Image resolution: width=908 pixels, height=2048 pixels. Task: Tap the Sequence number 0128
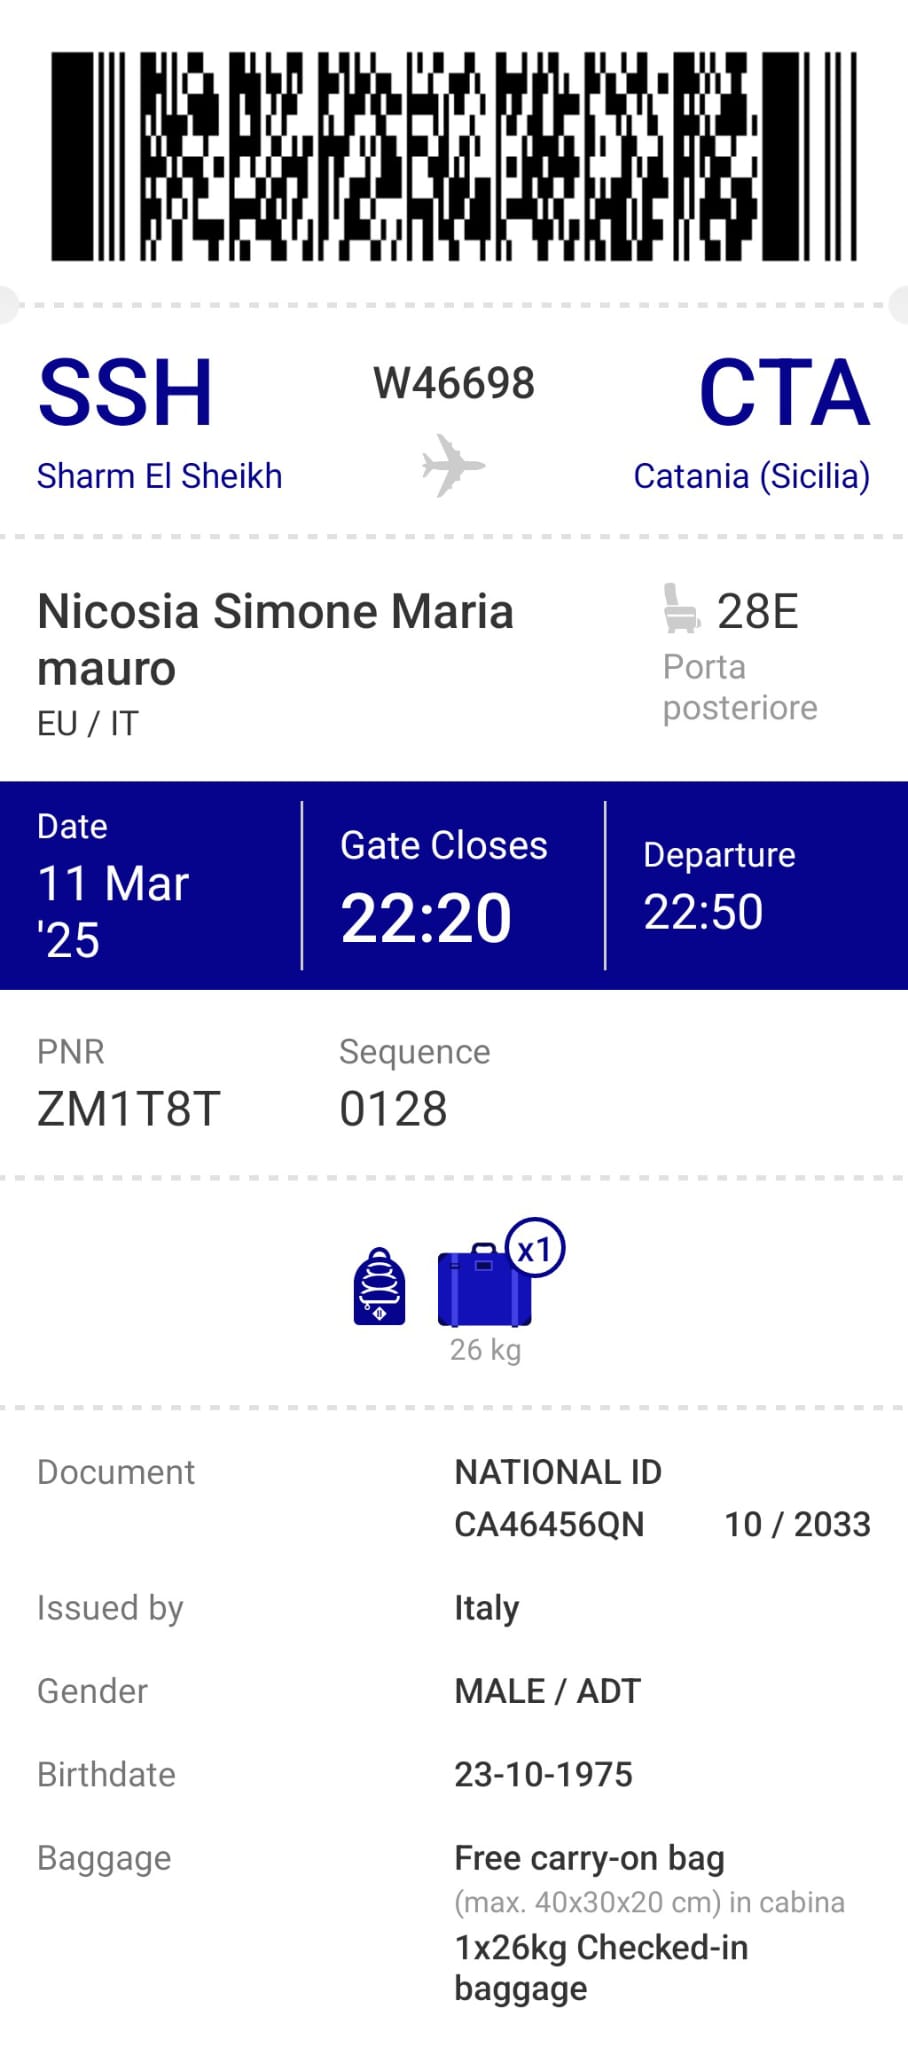coord(393,1109)
